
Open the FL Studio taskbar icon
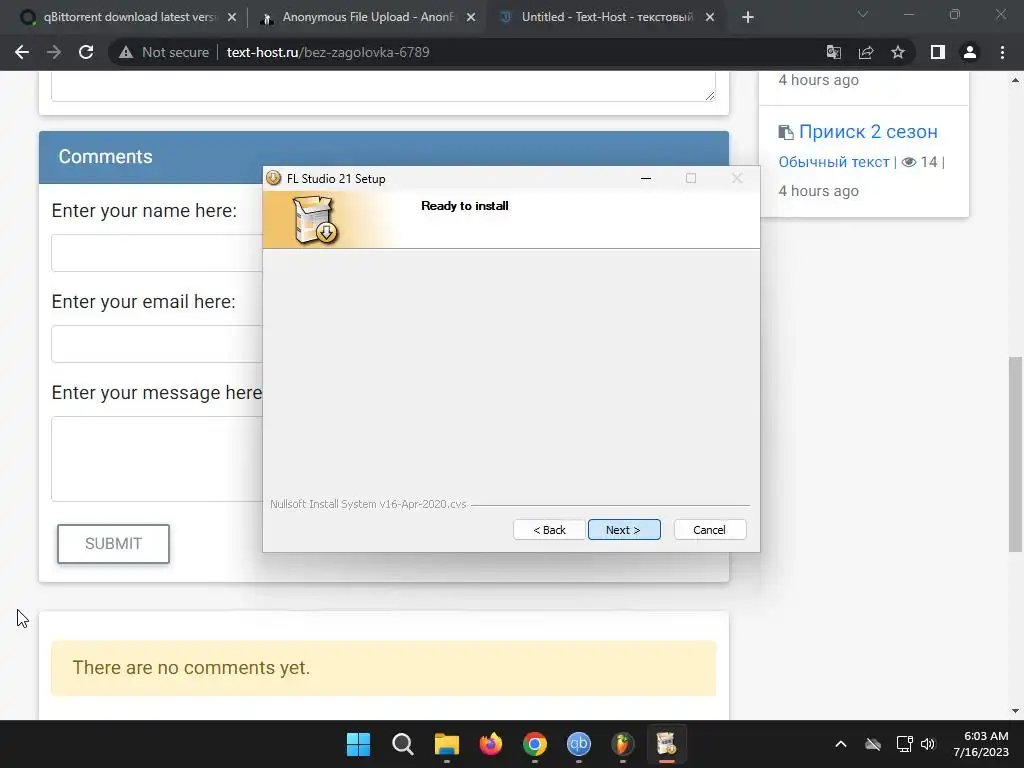622,744
